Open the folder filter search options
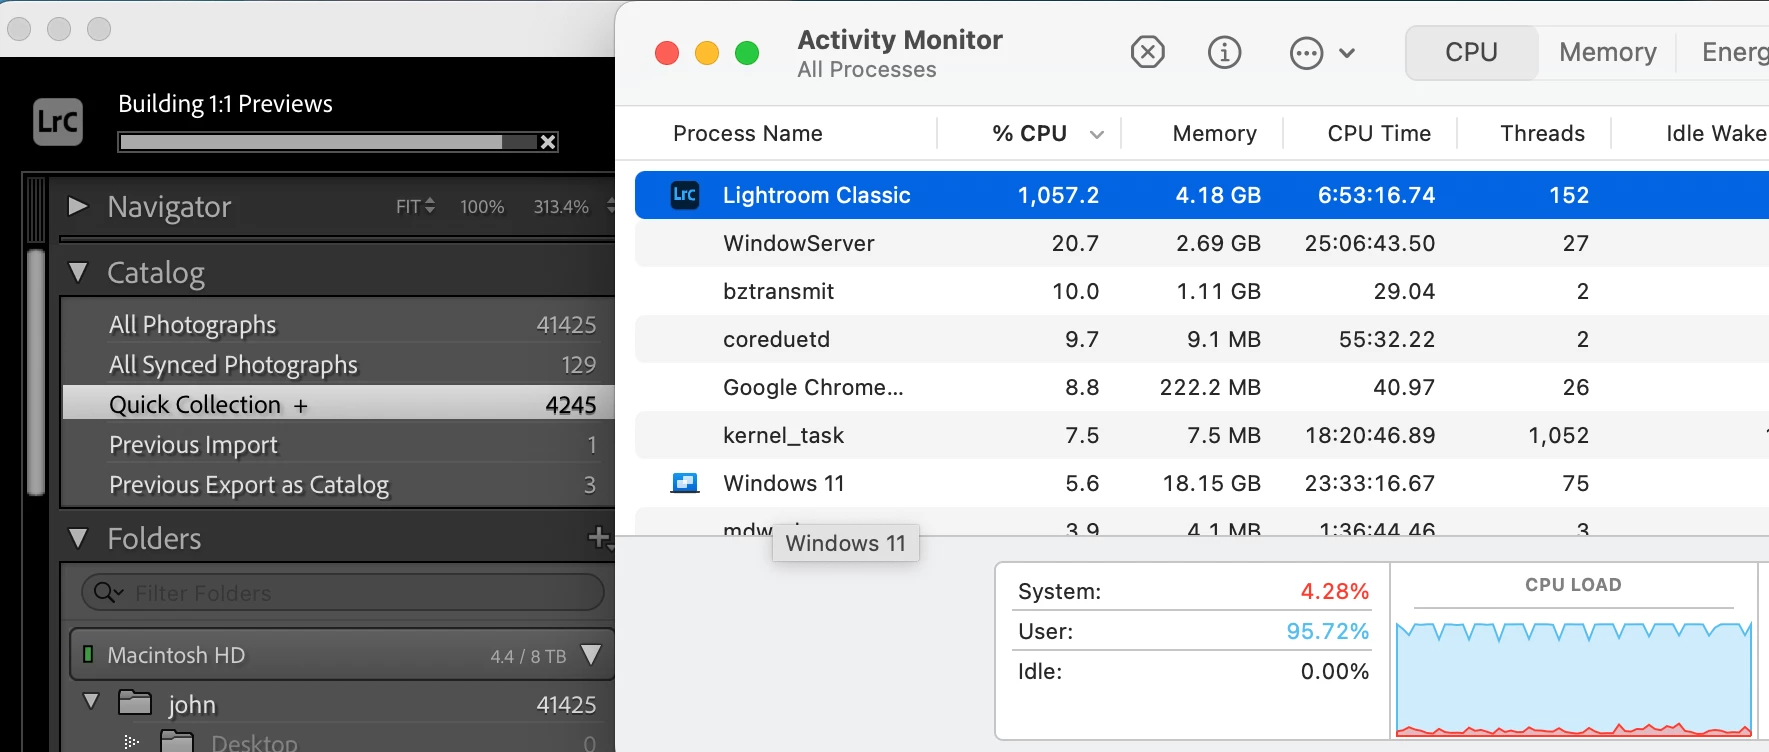The width and height of the screenshot is (1769, 752). pyautogui.click(x=108, y=593)
